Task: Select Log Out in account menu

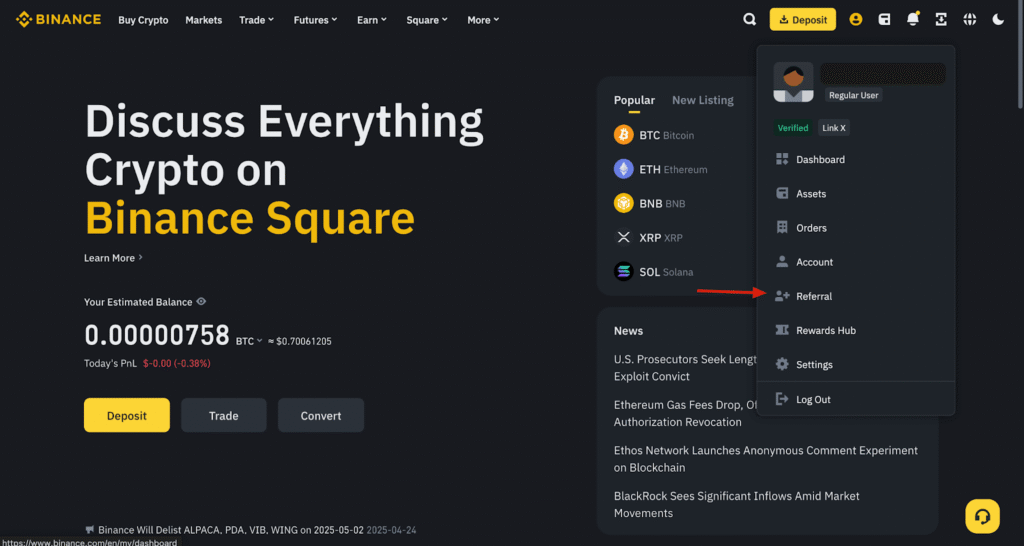Action: (x=813, y=399)
